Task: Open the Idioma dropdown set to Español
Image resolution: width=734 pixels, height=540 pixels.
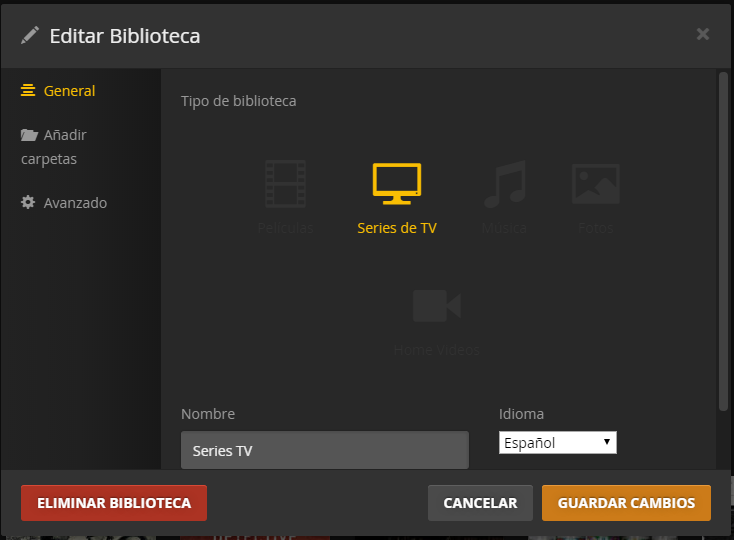Action: click(558, 443)
